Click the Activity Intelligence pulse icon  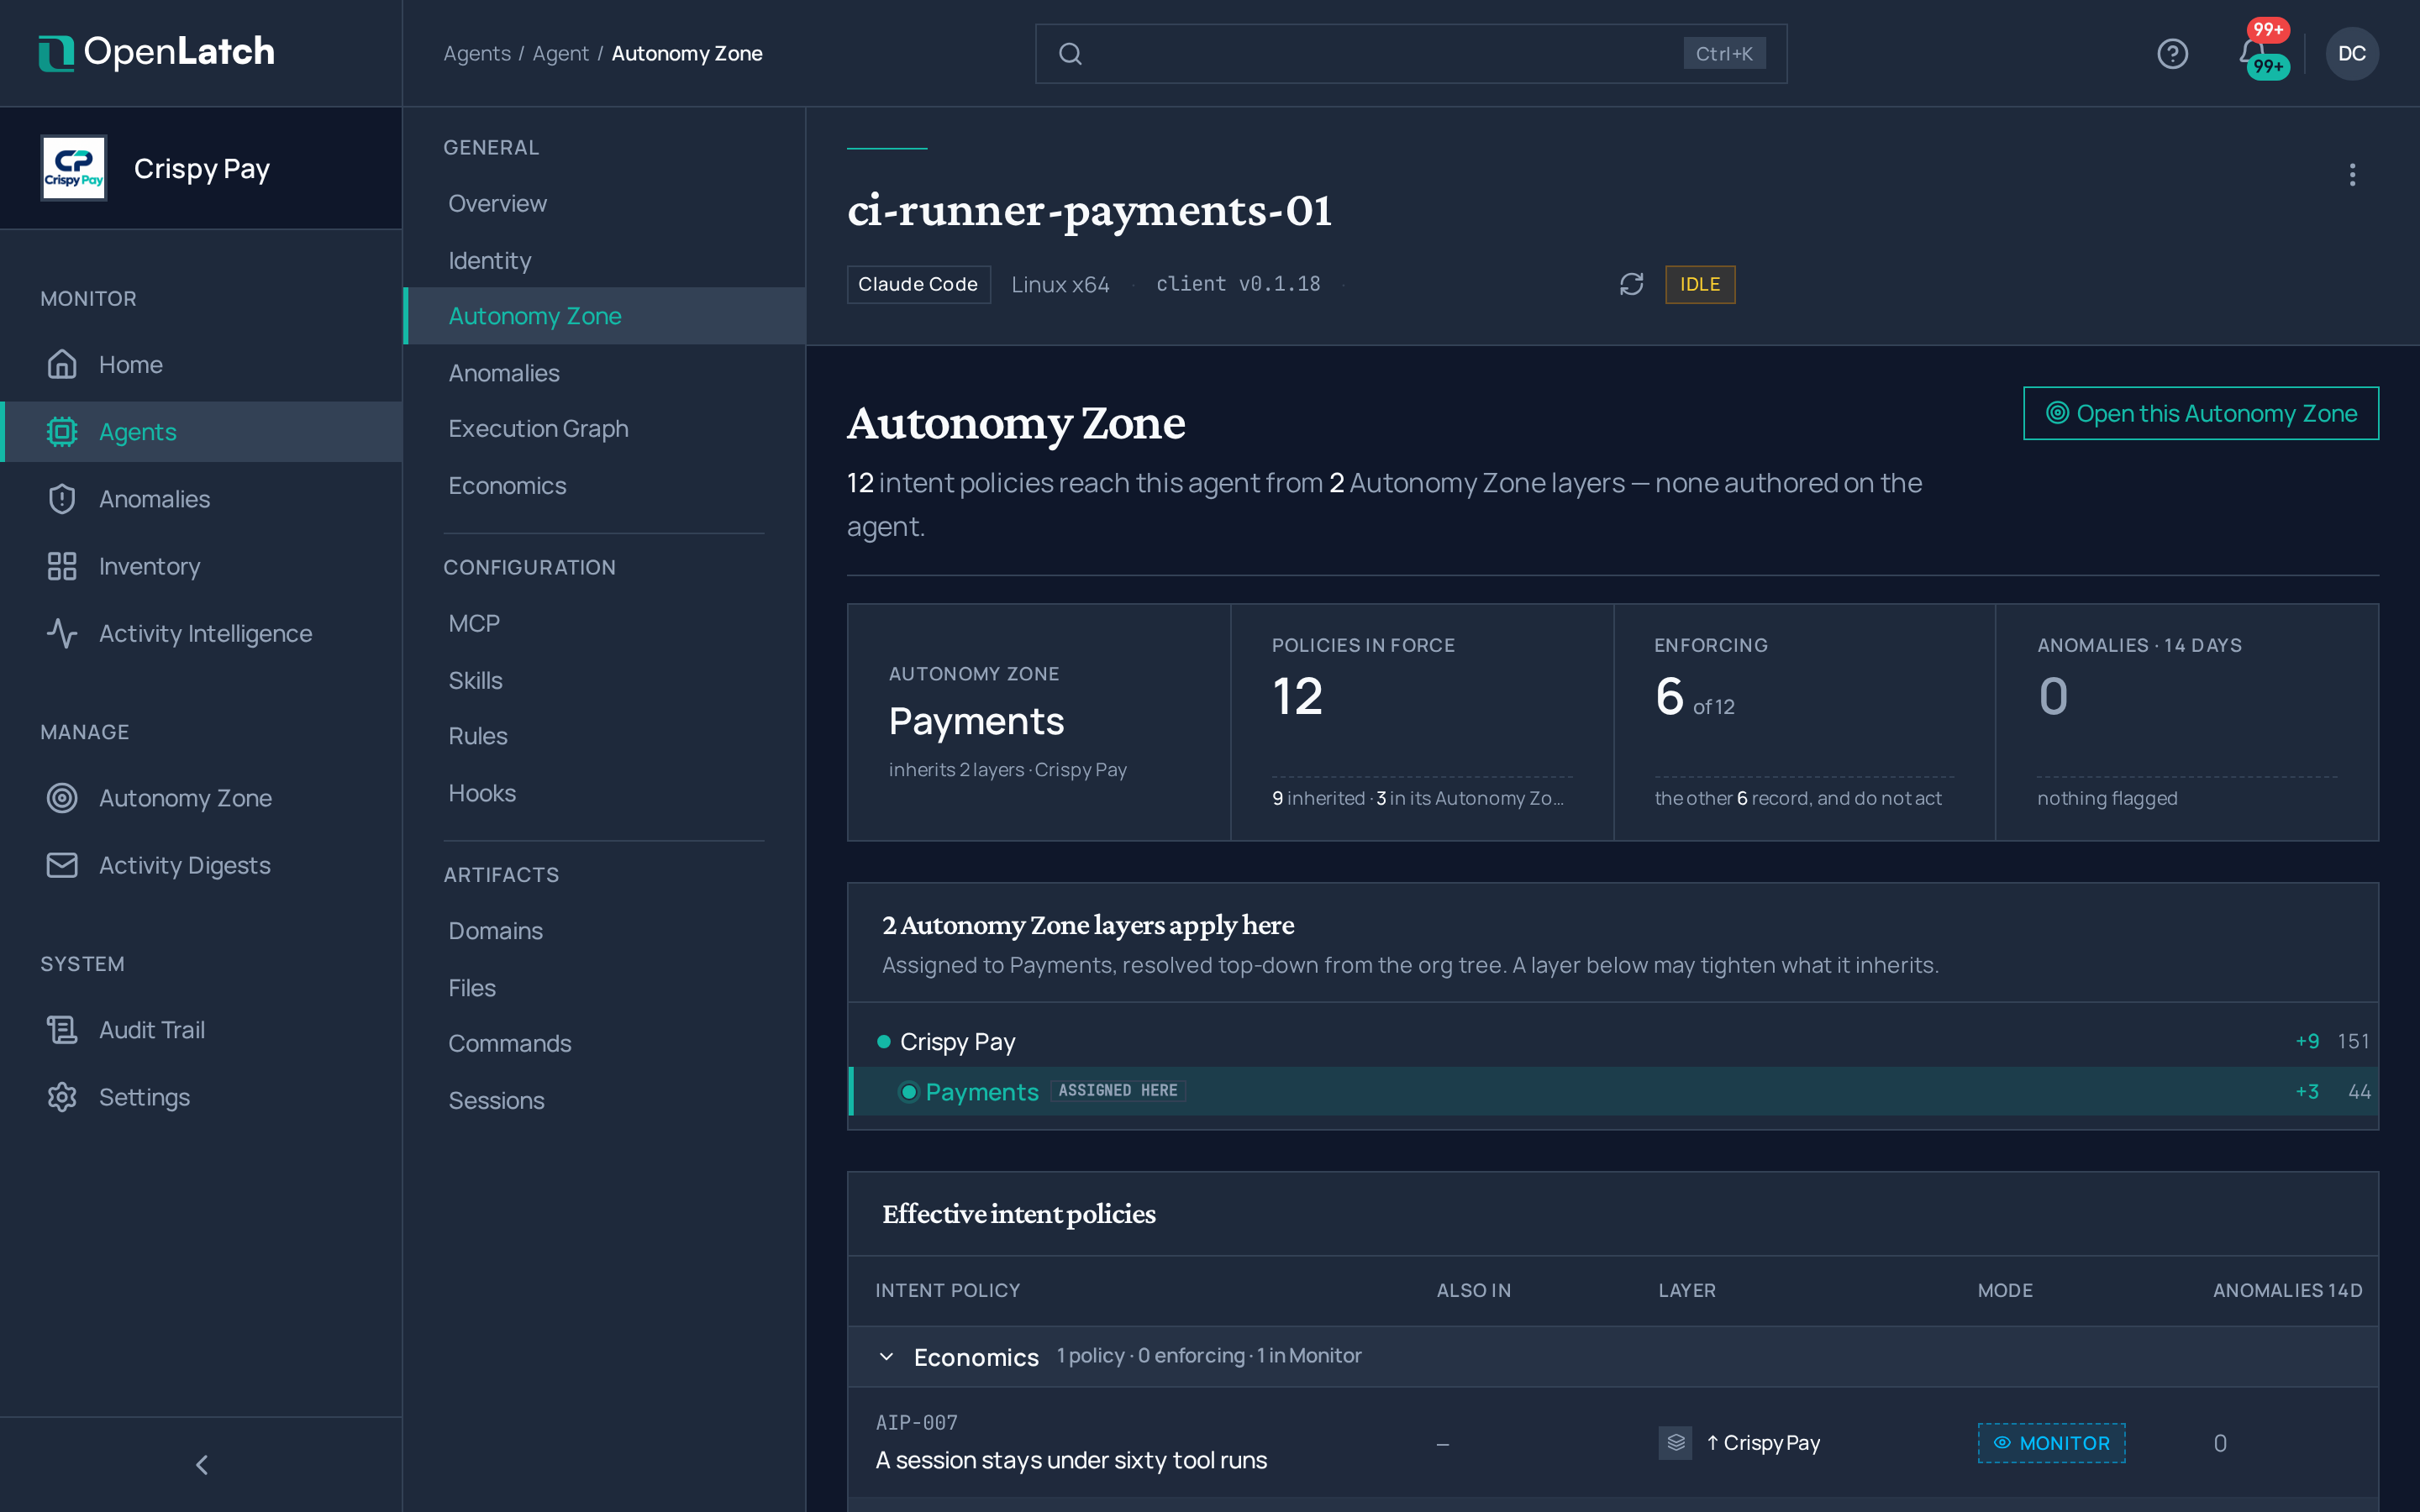(62, 633)
